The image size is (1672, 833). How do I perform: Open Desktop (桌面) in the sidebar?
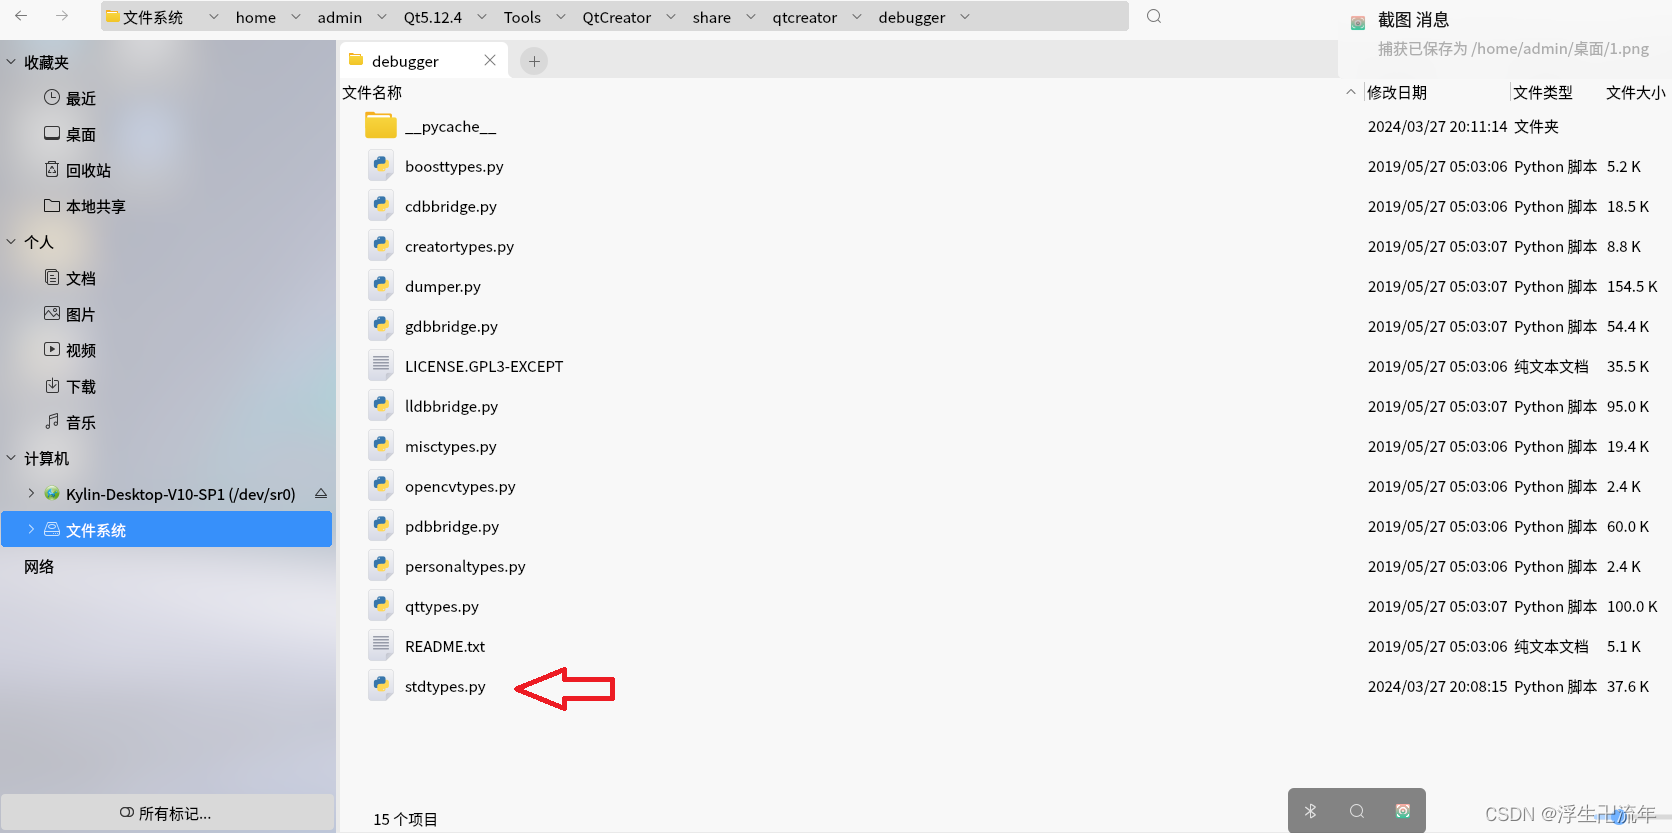coord(70,134)
